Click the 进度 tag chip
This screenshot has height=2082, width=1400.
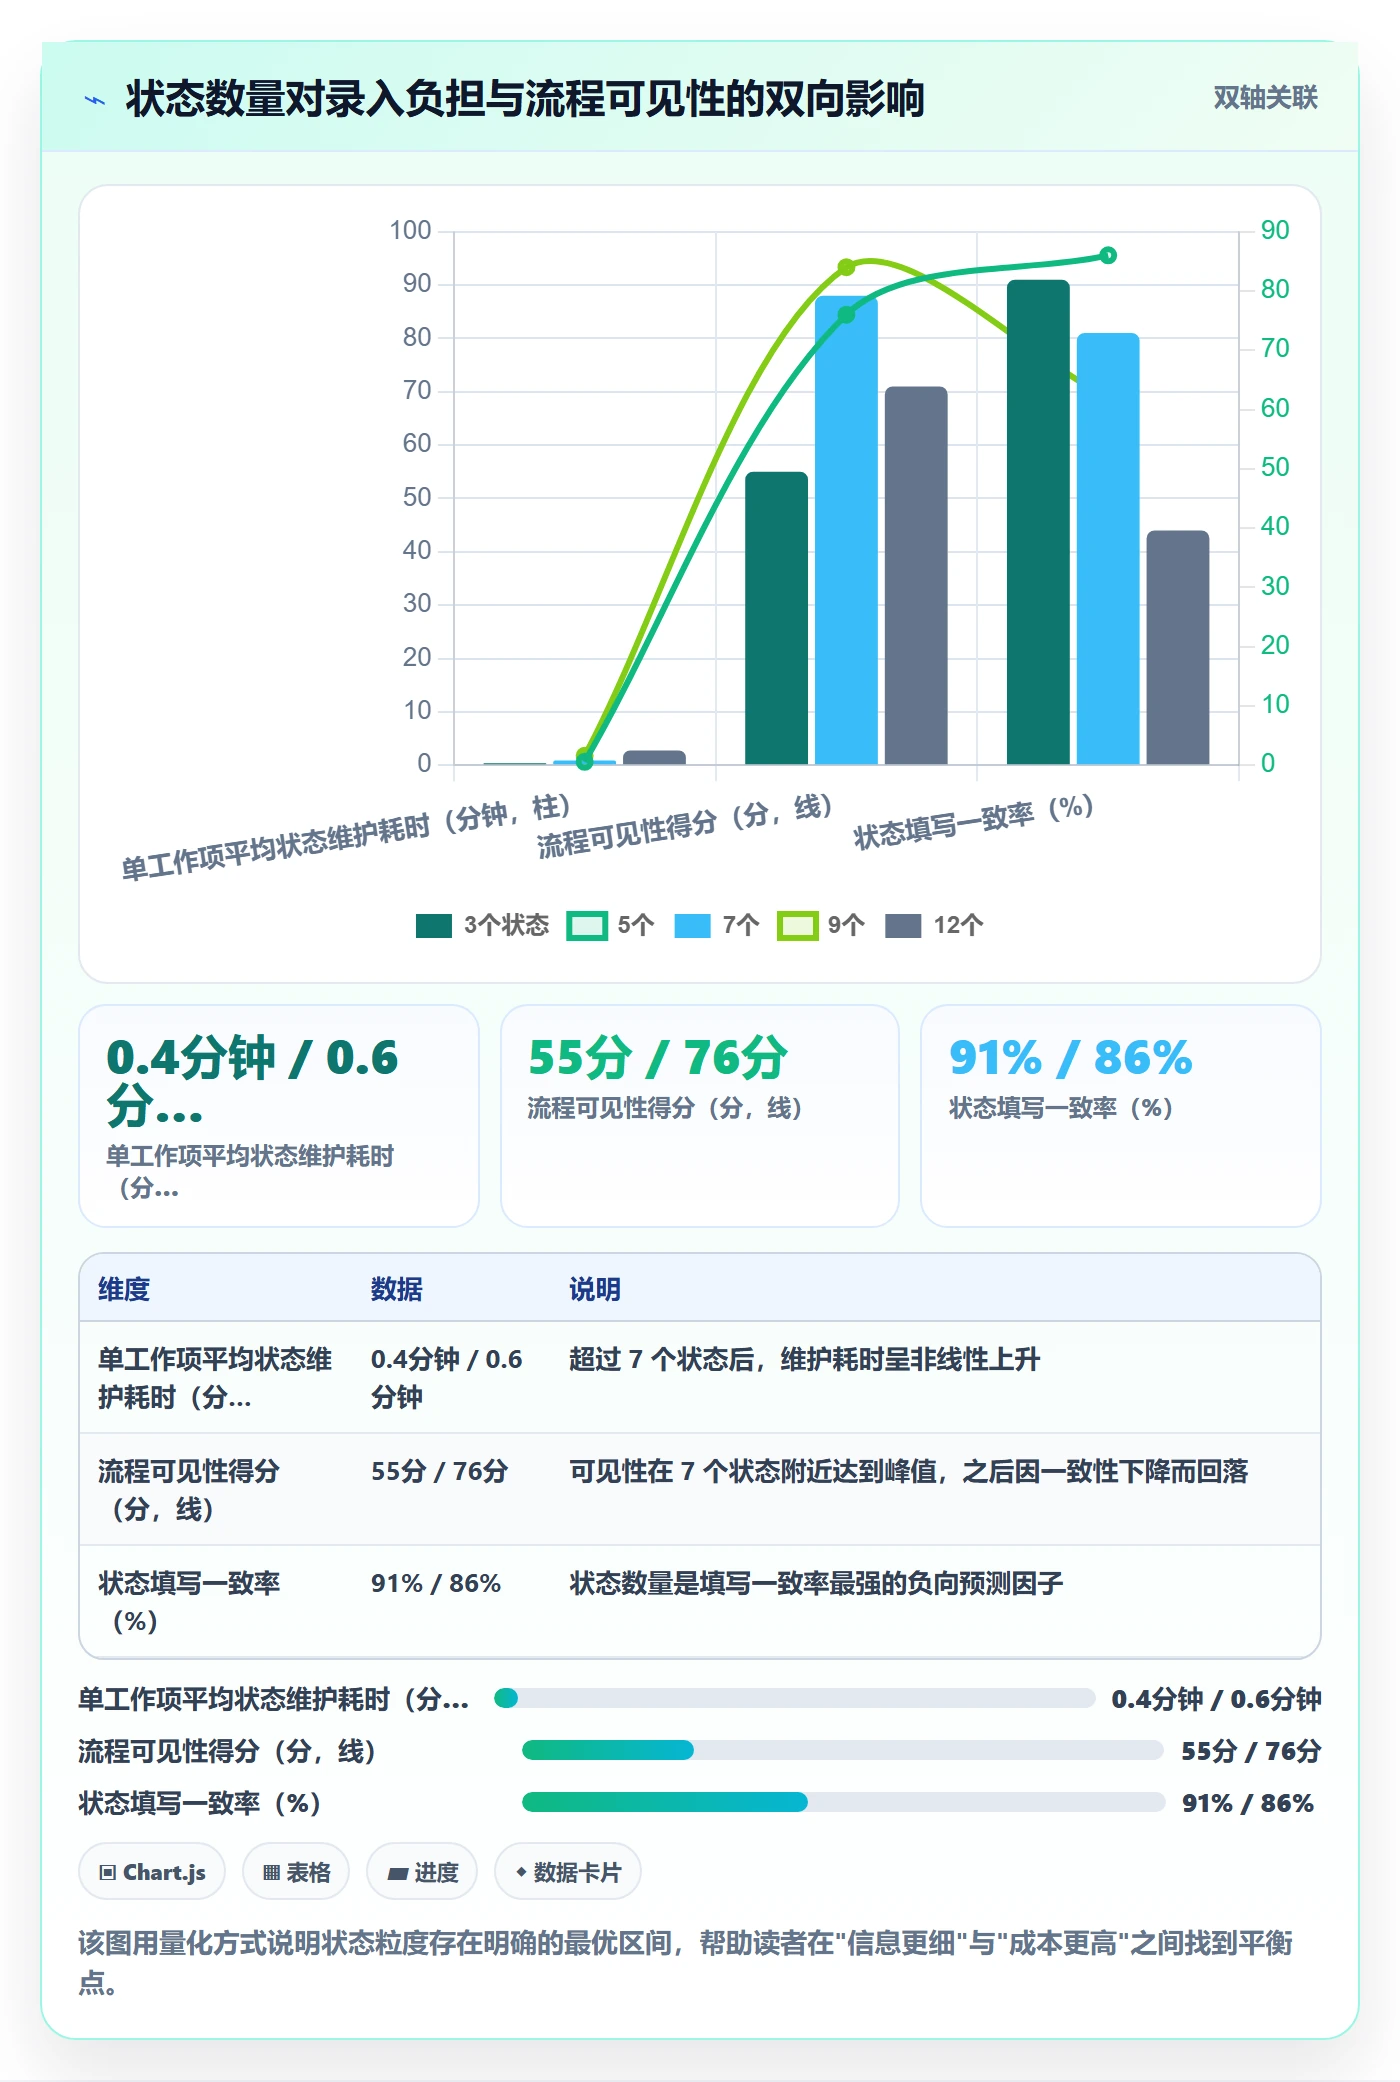pos(422,1871)
